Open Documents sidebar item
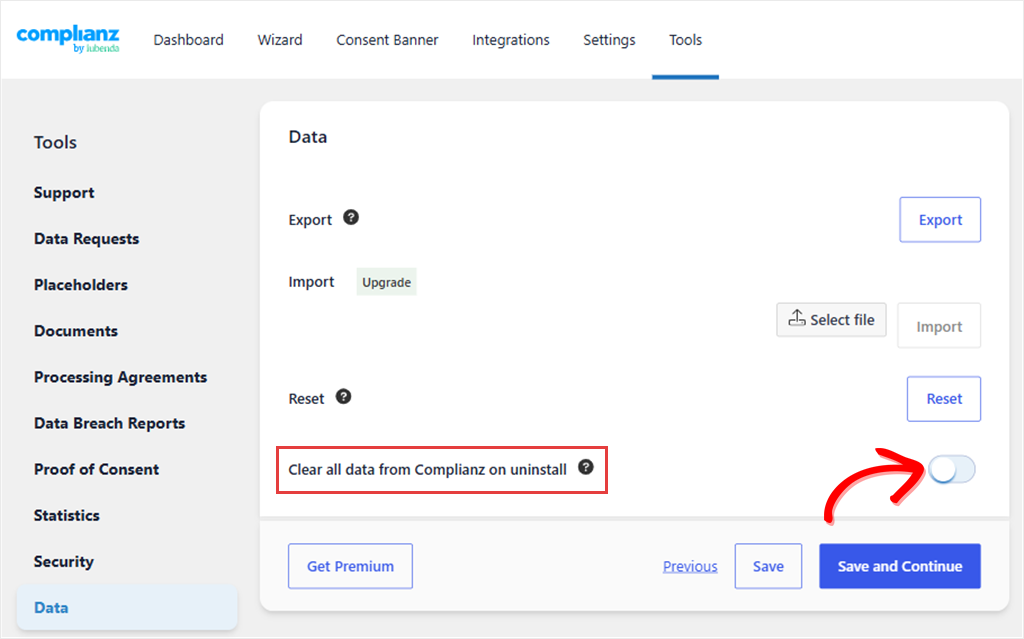1024x639 pixels. tap(76, 331)
